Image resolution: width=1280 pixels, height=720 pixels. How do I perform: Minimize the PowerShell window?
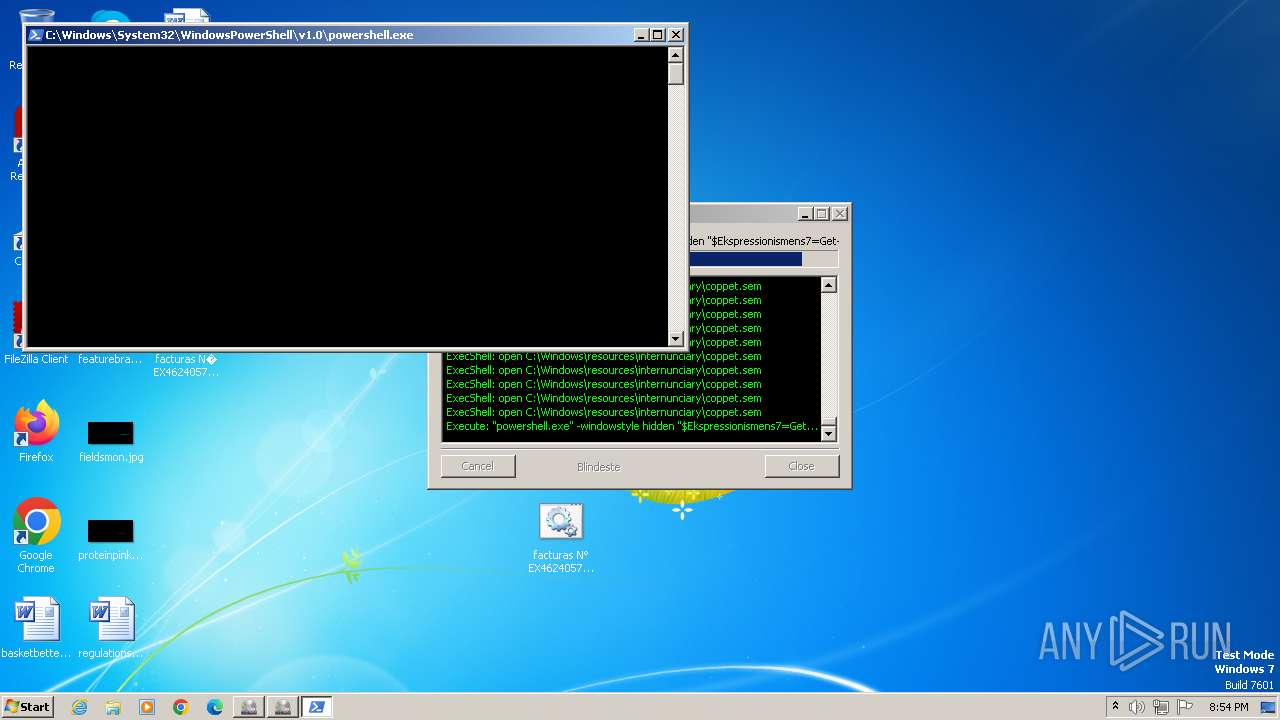(x=641, y=35)
